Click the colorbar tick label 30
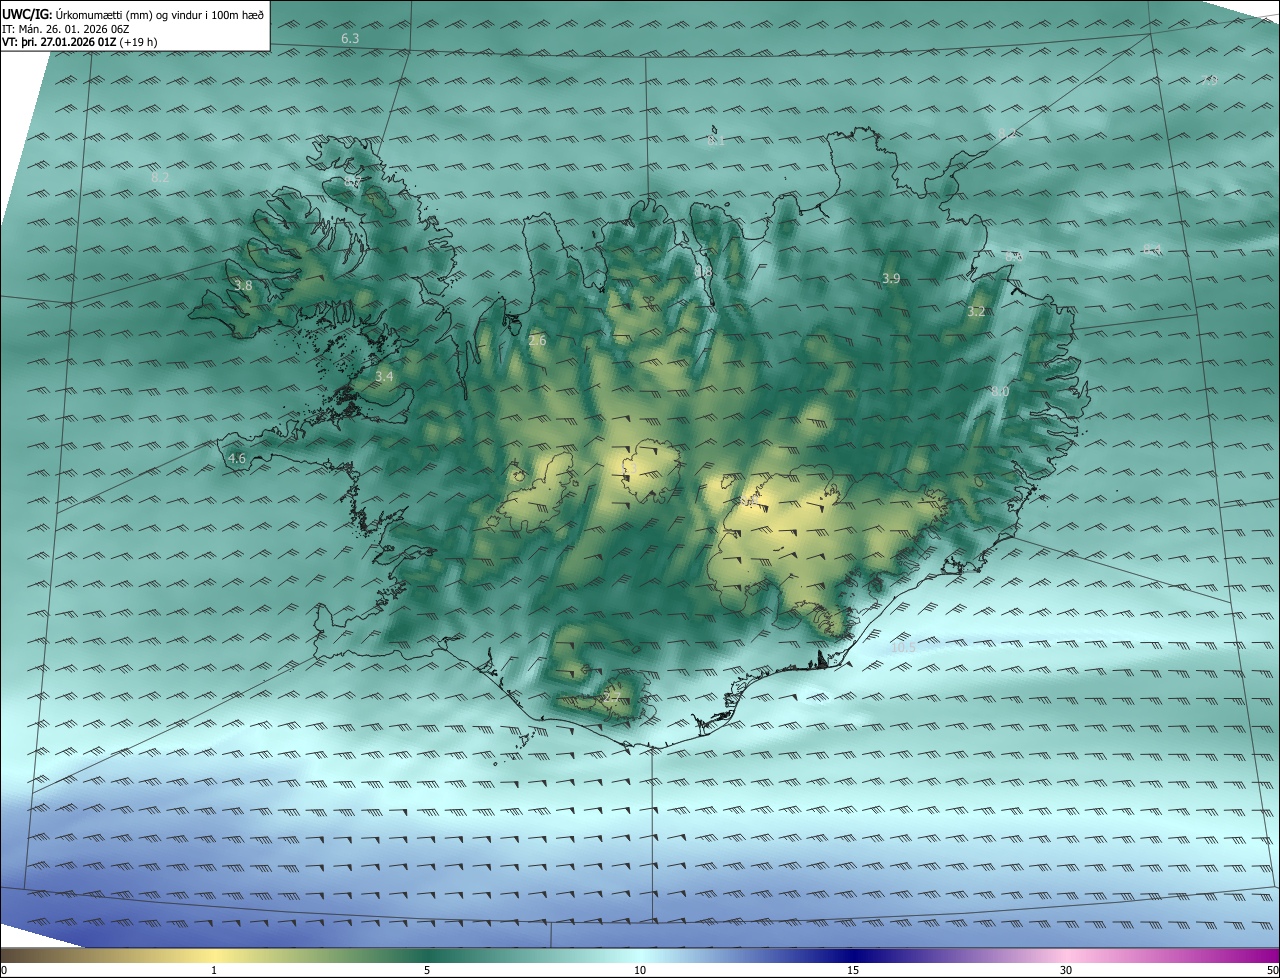Screen dimensions: 1280x978 (1066, 970)
